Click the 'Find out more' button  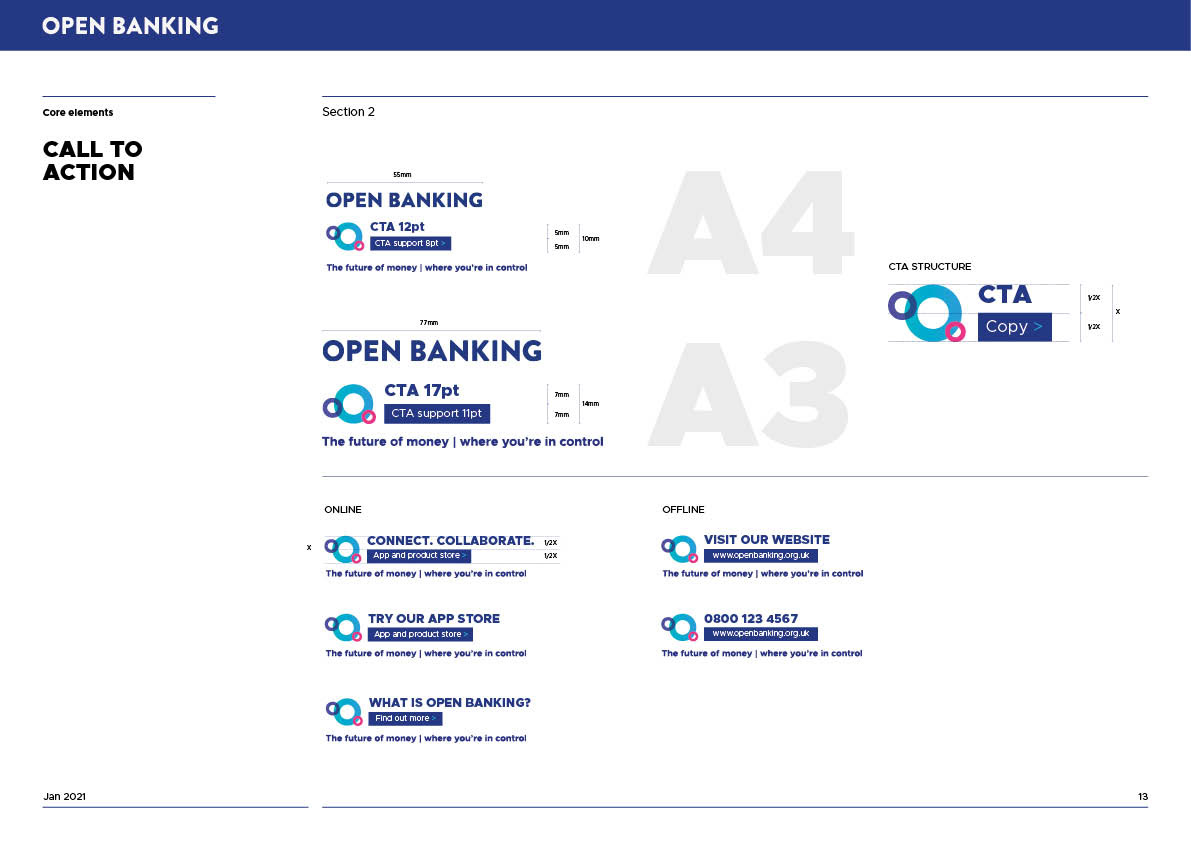[405, 718]
